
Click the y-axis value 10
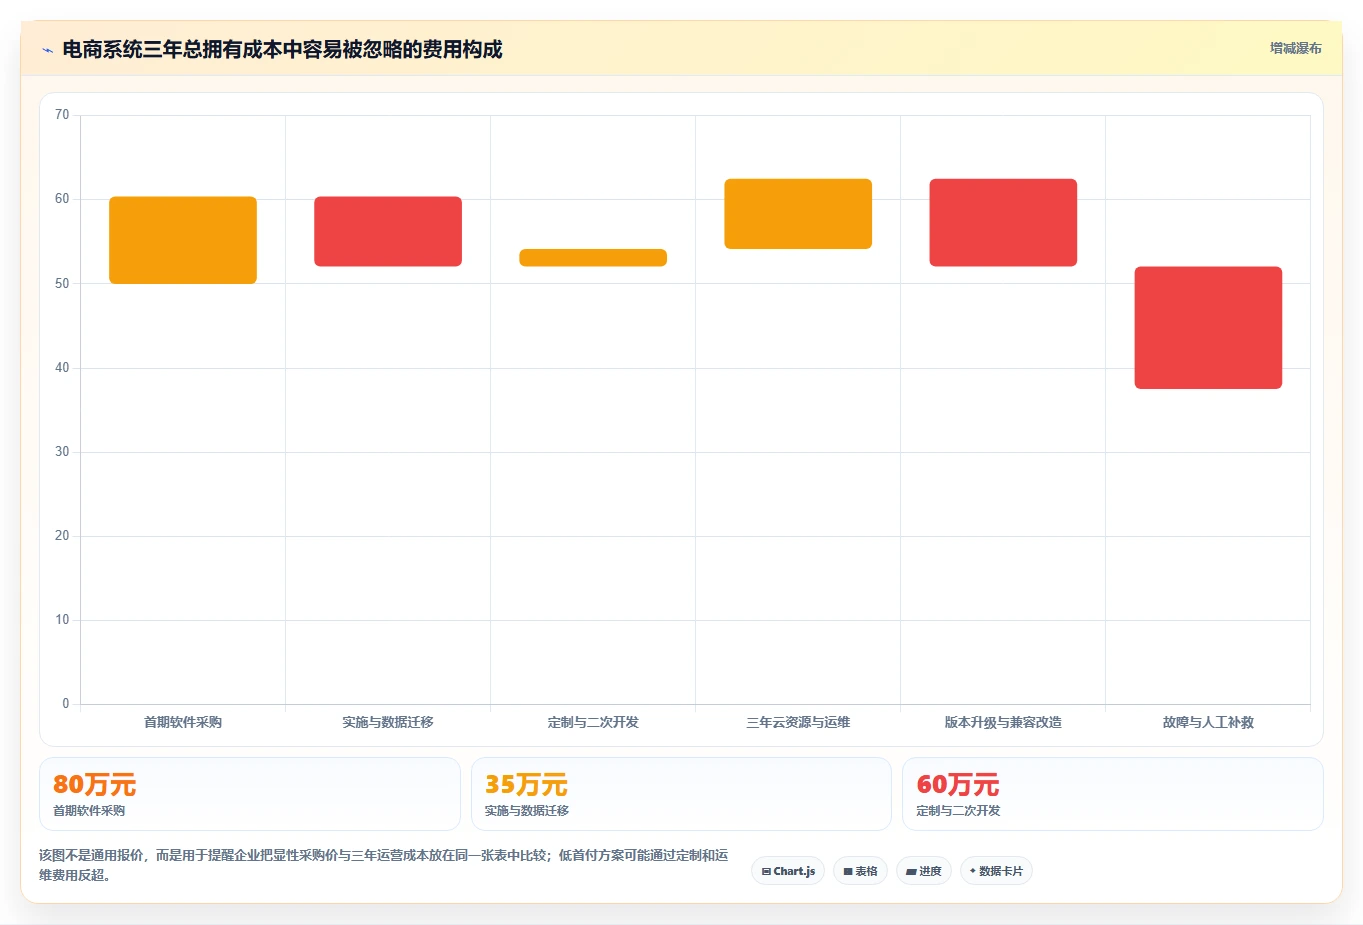click(x=62, y=620)
